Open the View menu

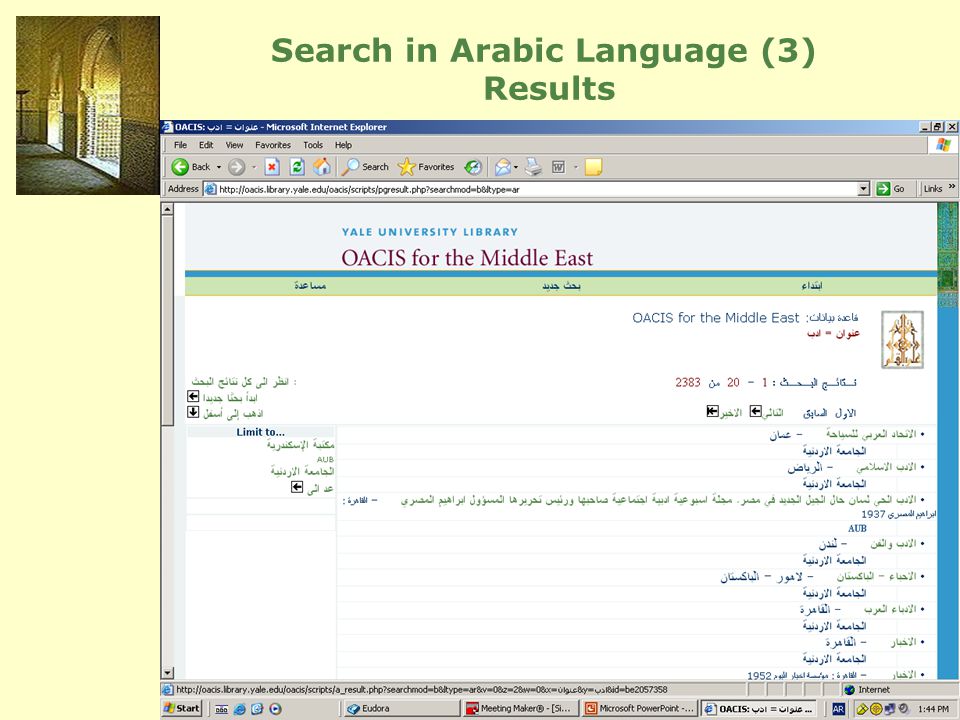pos(234,145)
